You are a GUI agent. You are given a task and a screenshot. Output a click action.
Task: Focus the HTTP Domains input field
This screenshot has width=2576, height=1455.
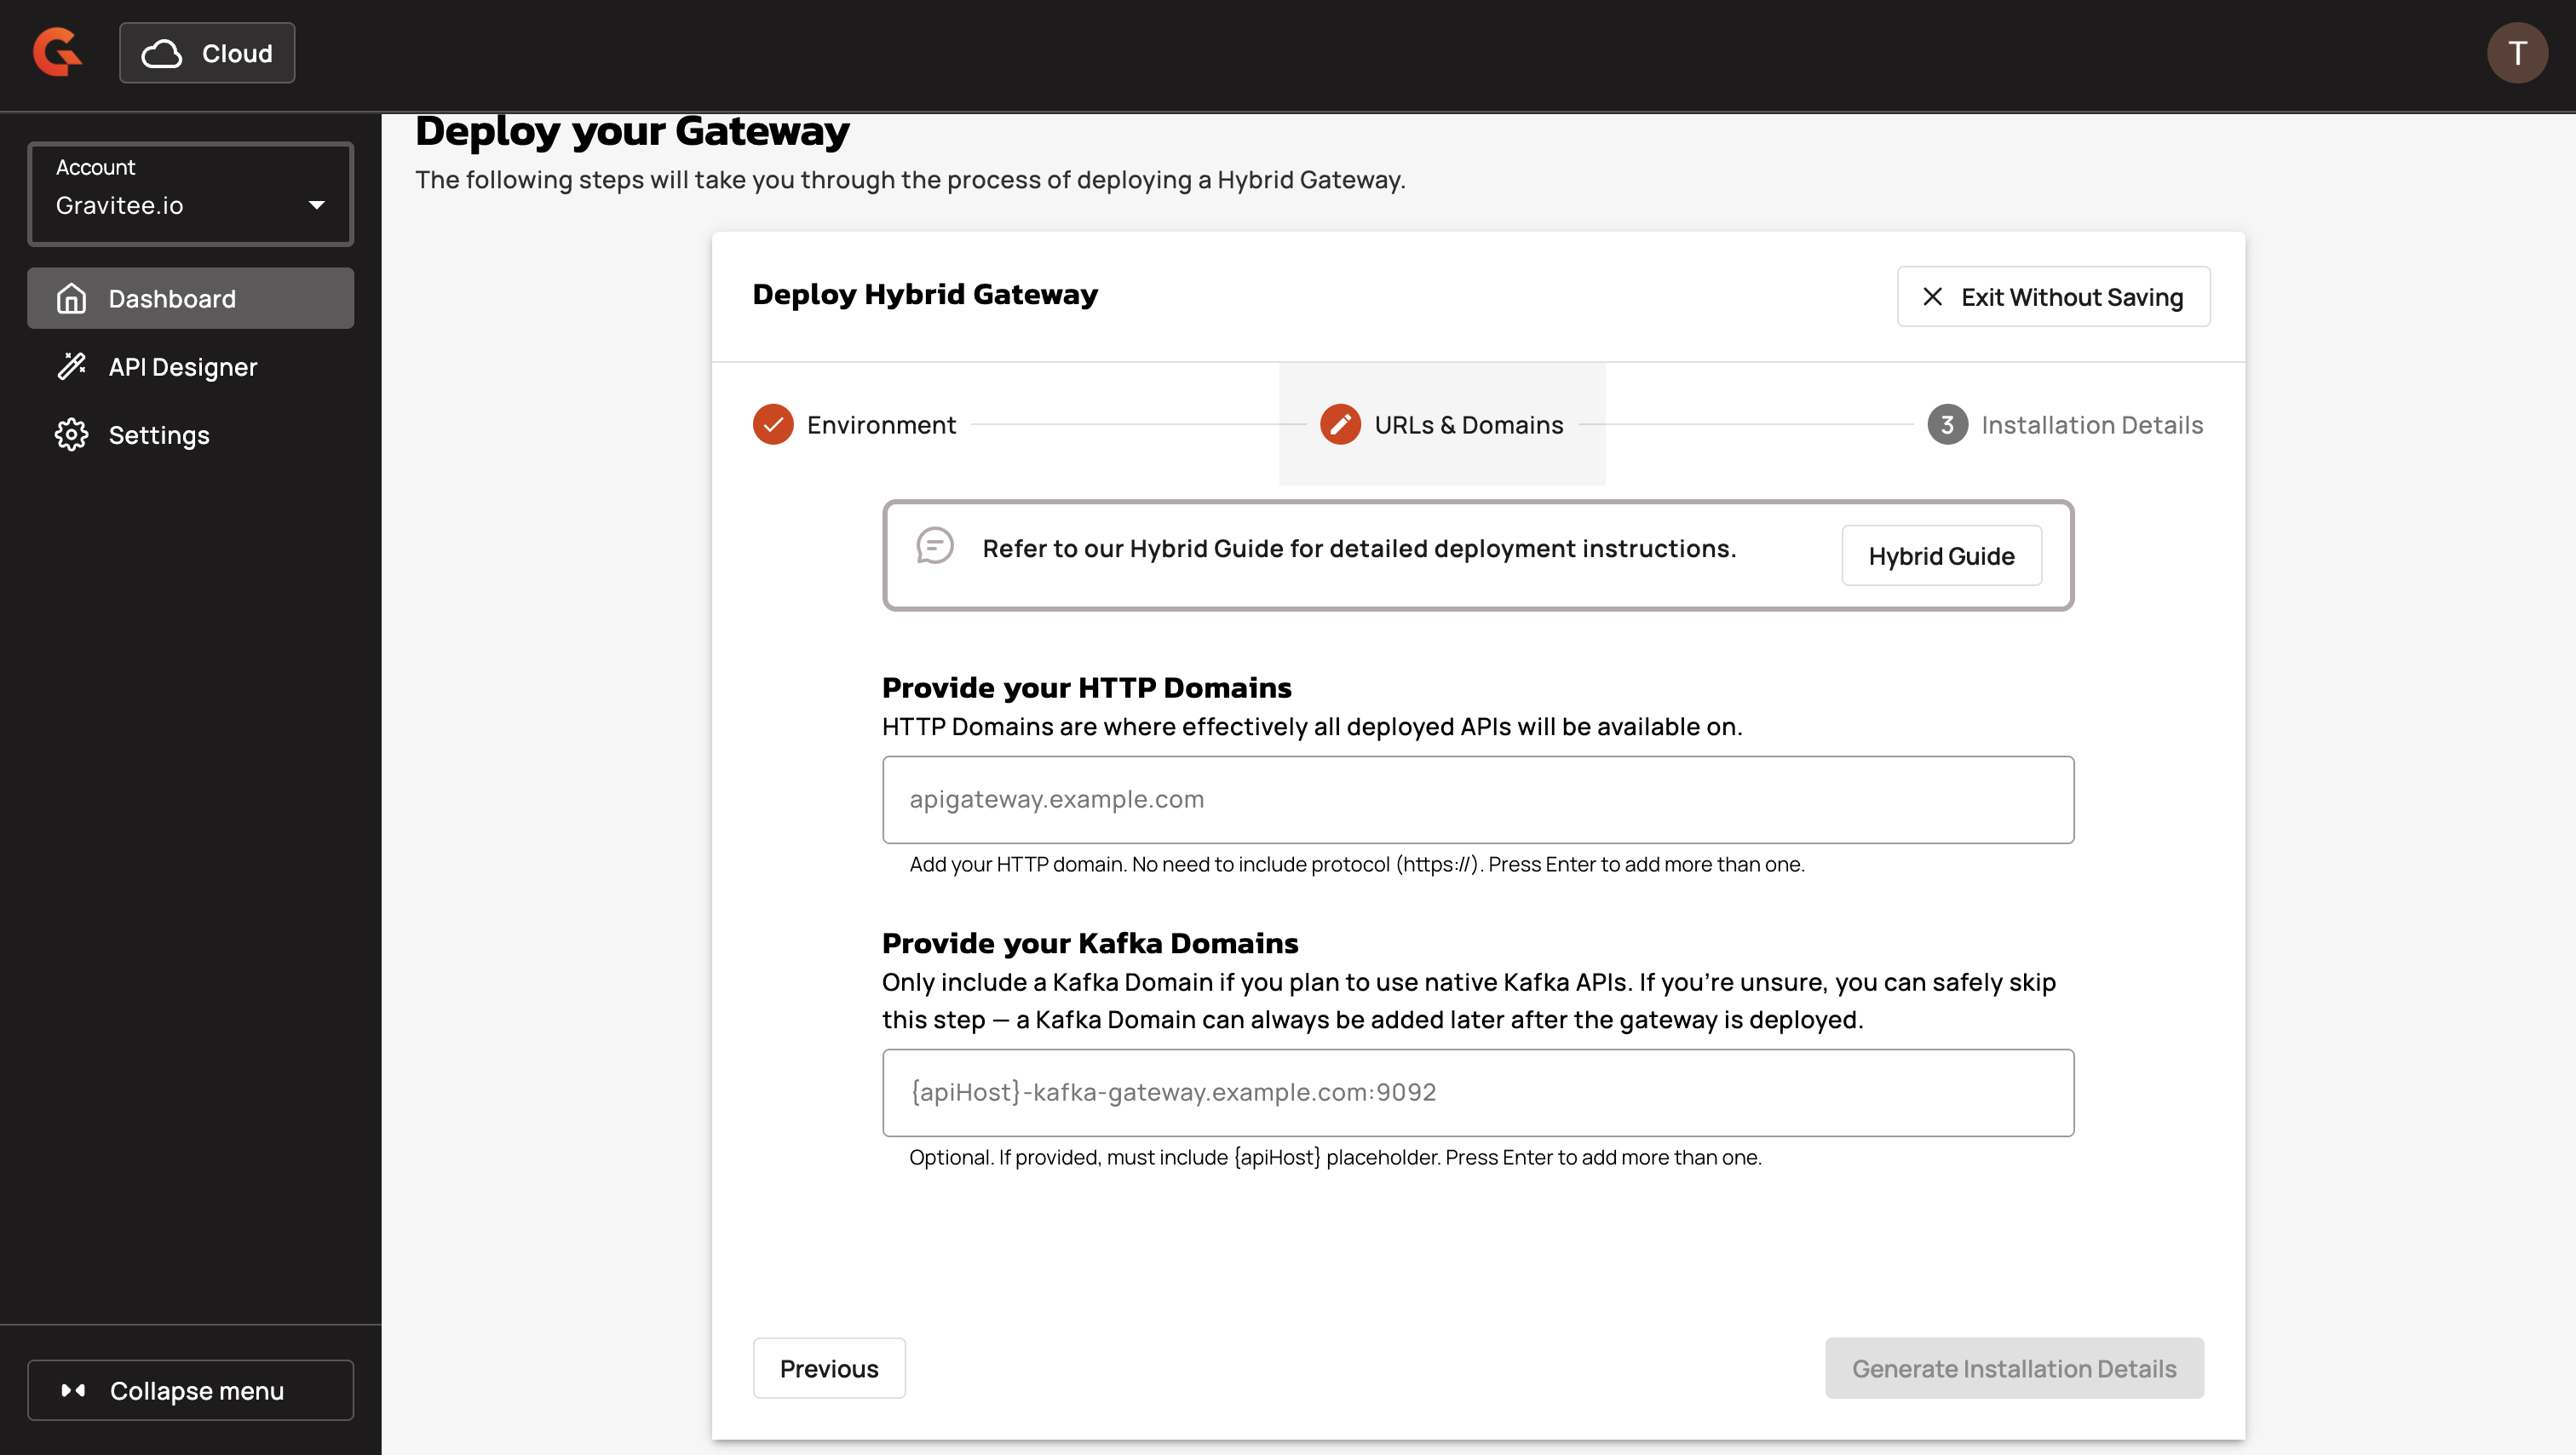coord(1477,799)
